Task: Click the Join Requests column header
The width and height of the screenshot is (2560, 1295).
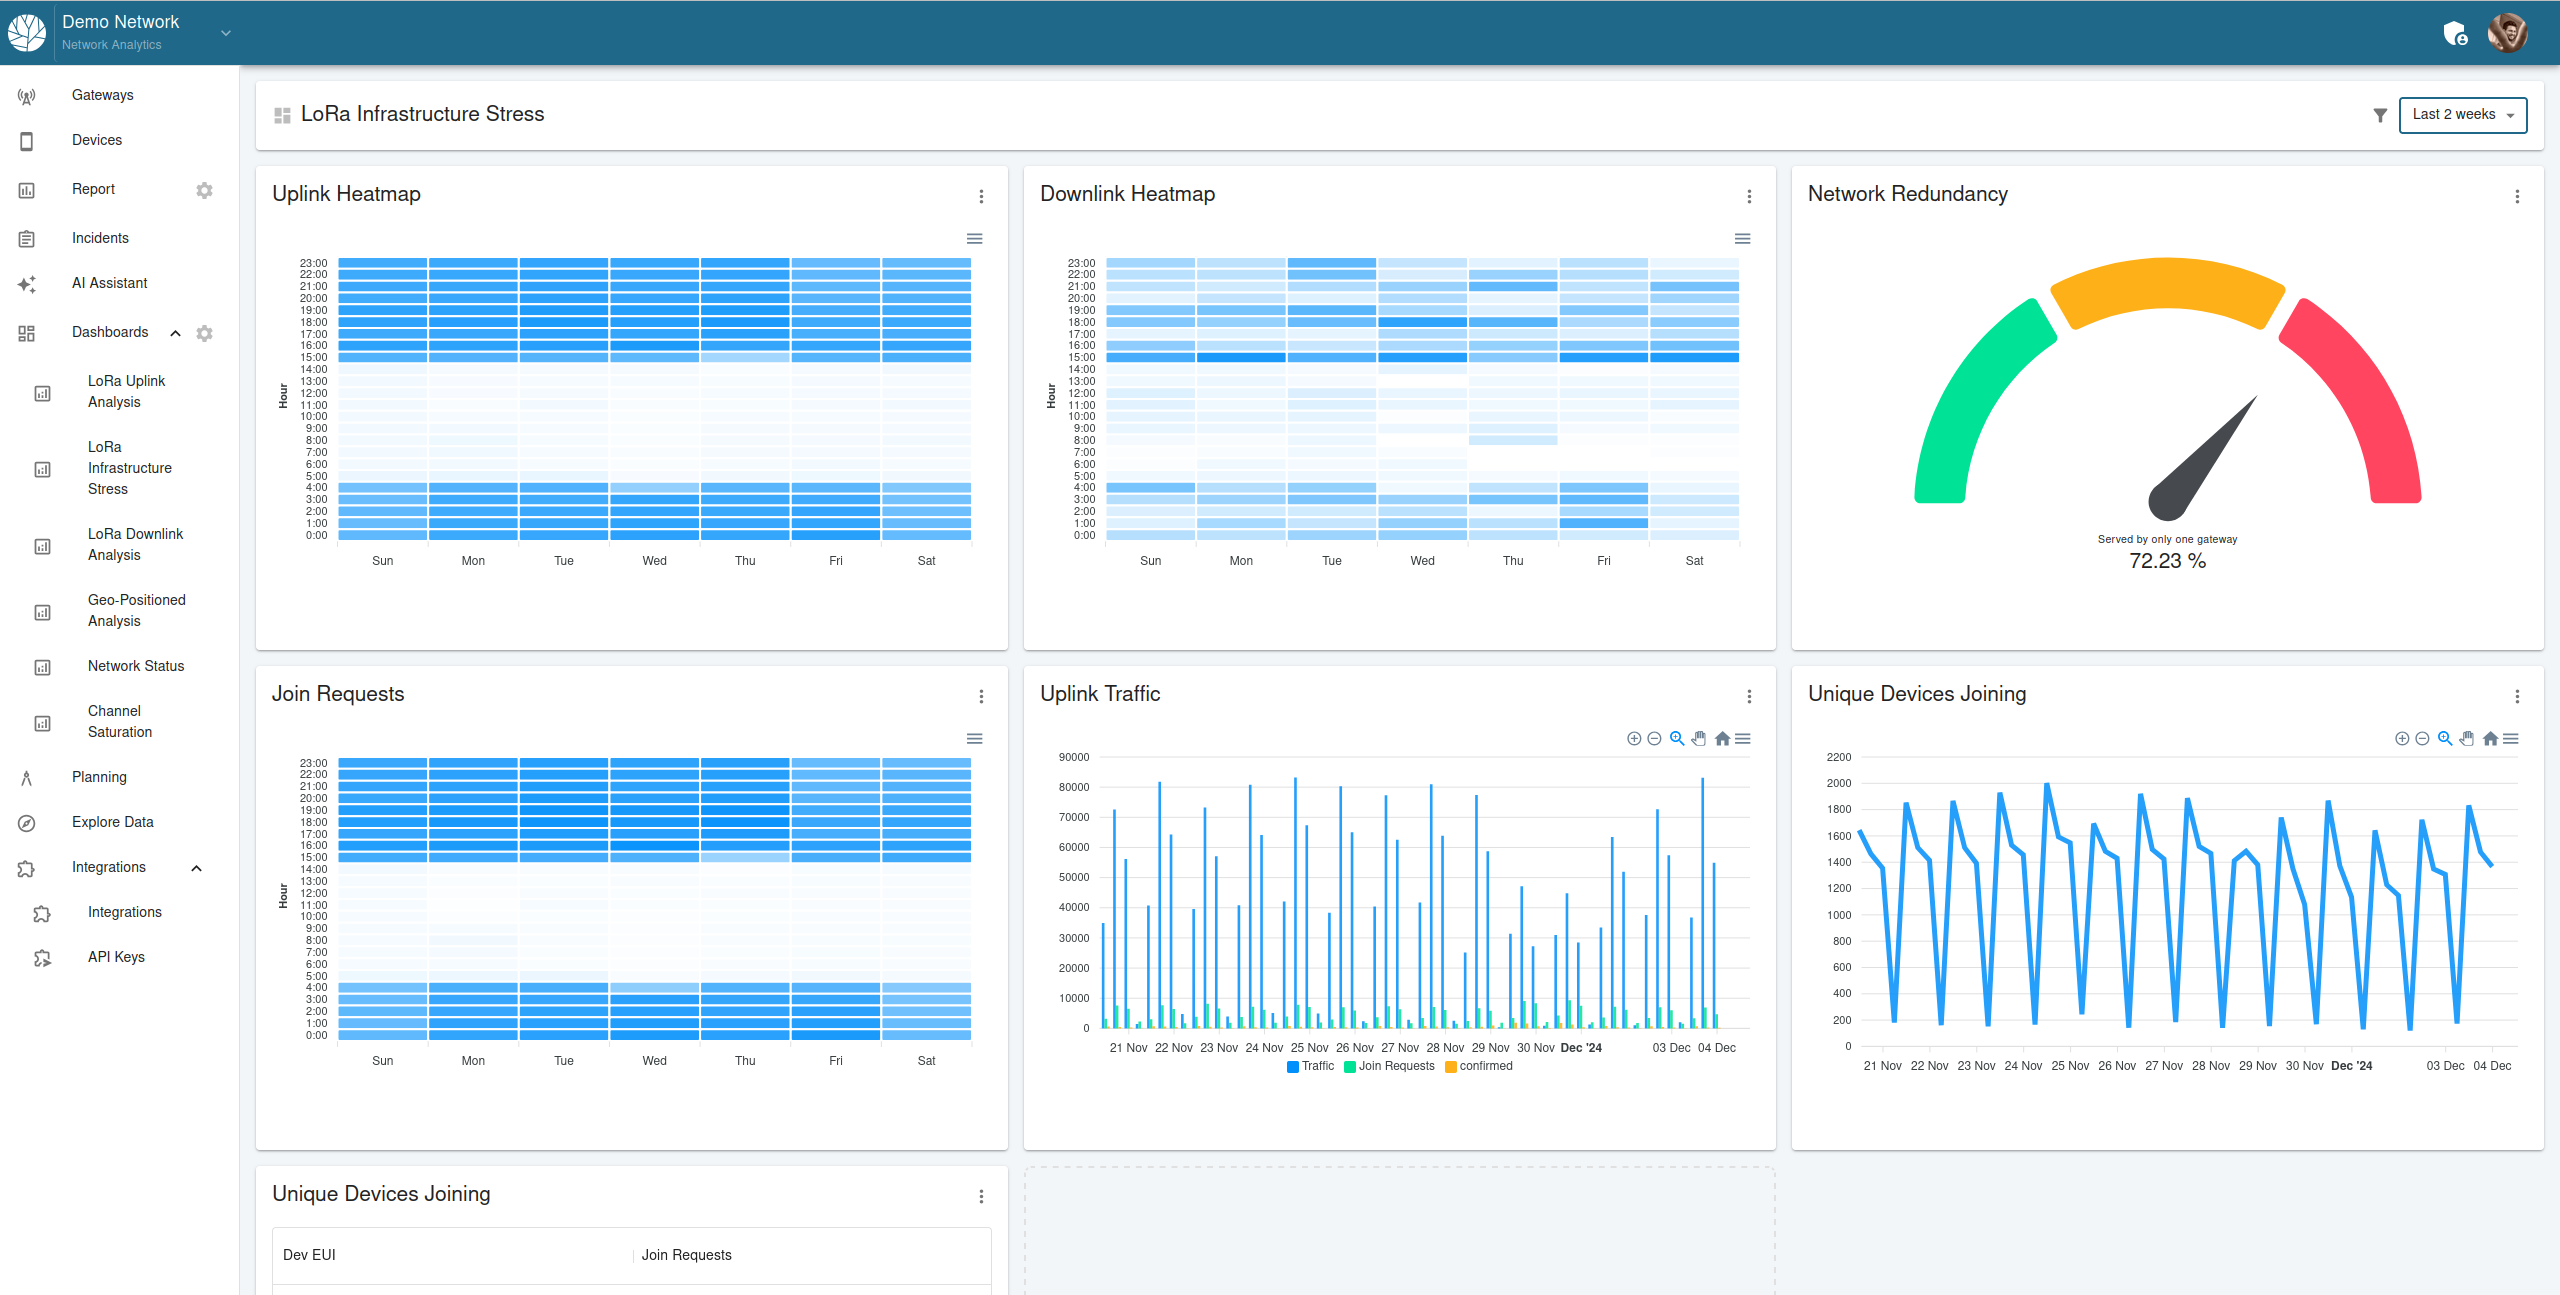Action: pos(686,1255)
